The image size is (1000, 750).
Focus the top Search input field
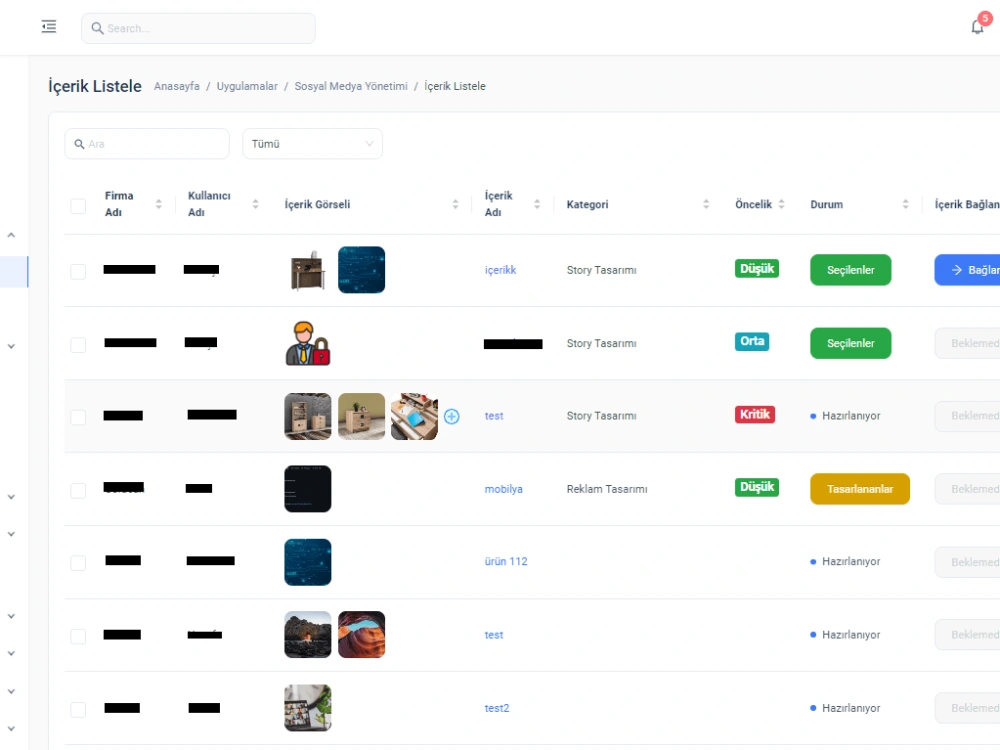click(198, 29)
